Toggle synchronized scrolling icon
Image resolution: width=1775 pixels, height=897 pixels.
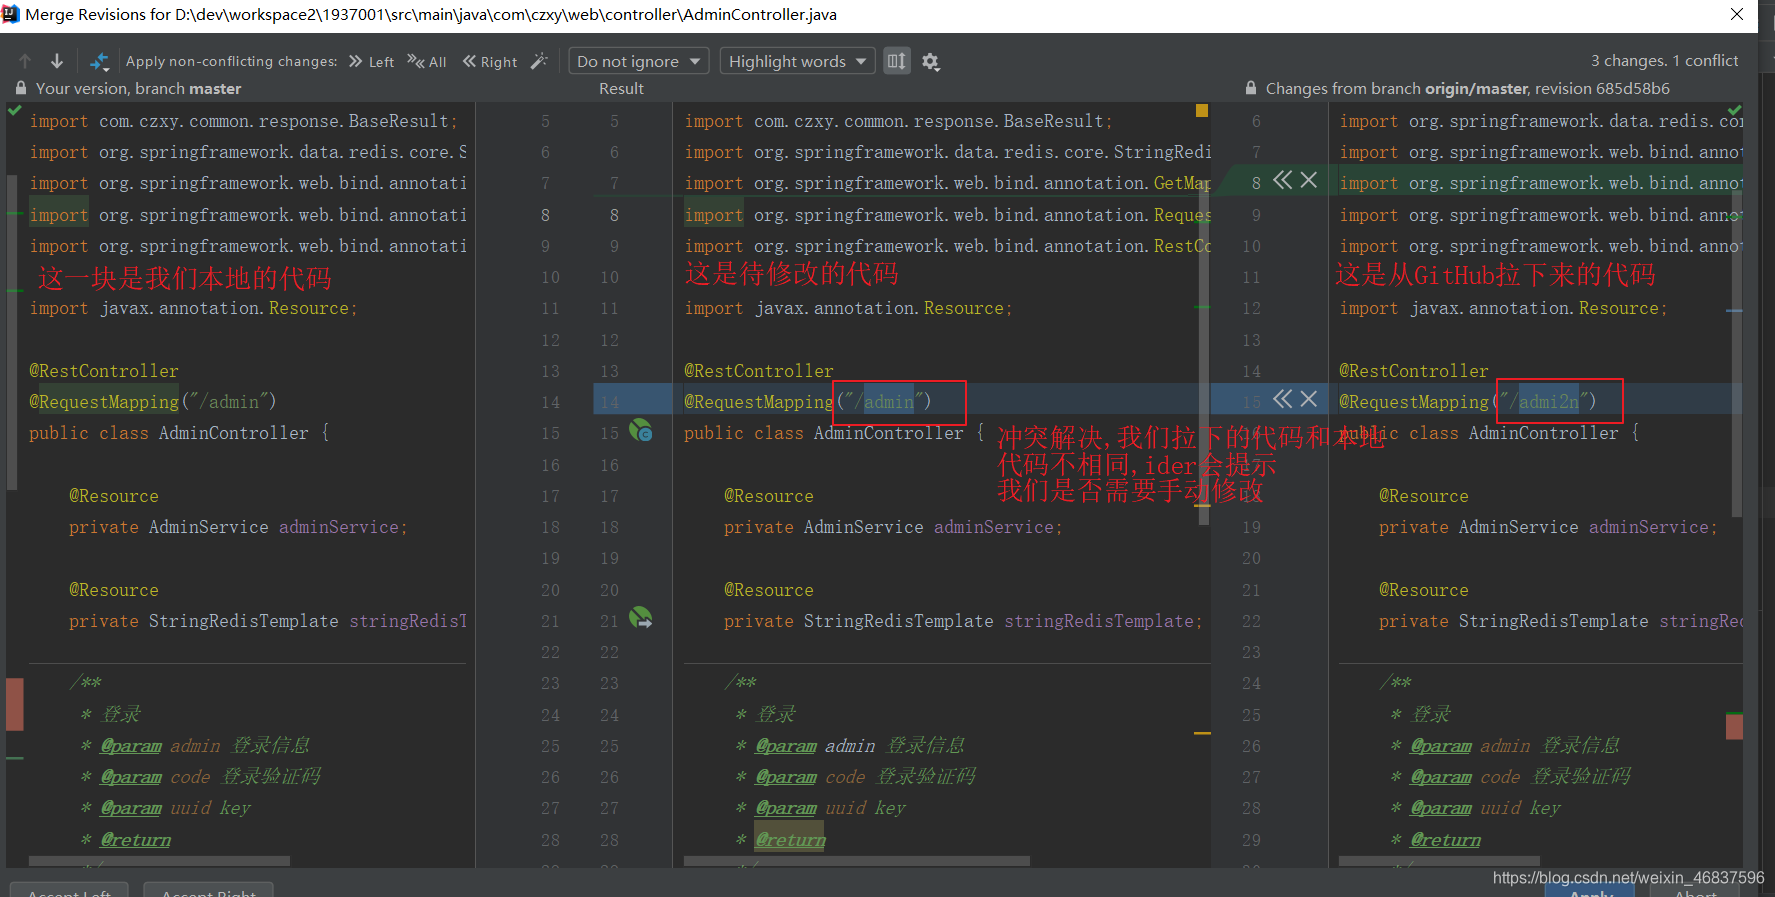click(897, 61)
